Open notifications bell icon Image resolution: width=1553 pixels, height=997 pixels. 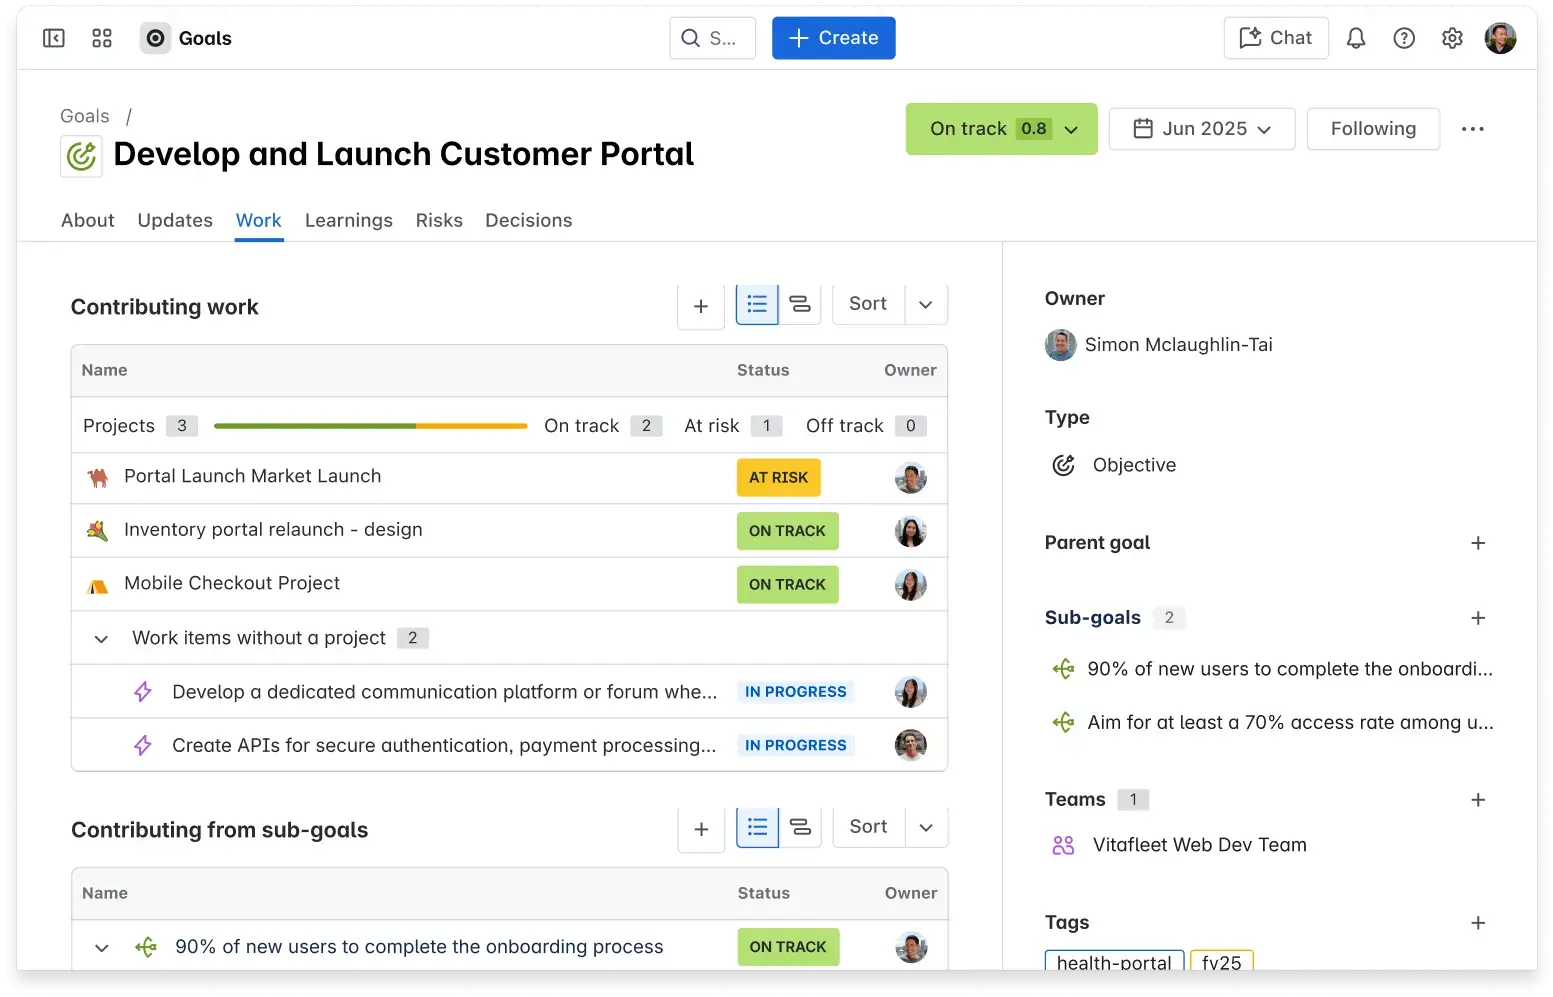point(1355,38)
